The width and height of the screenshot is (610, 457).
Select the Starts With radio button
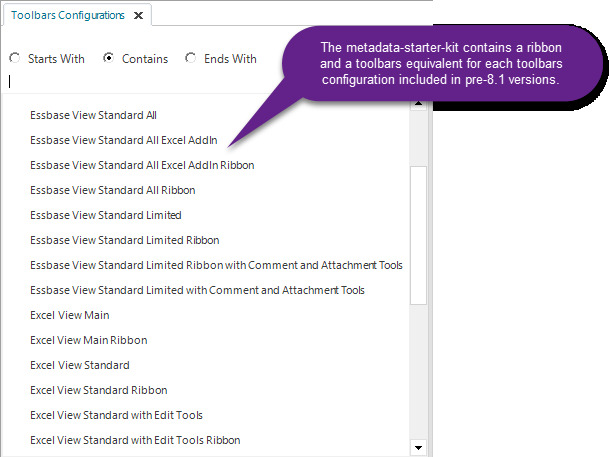pos(15,58)
